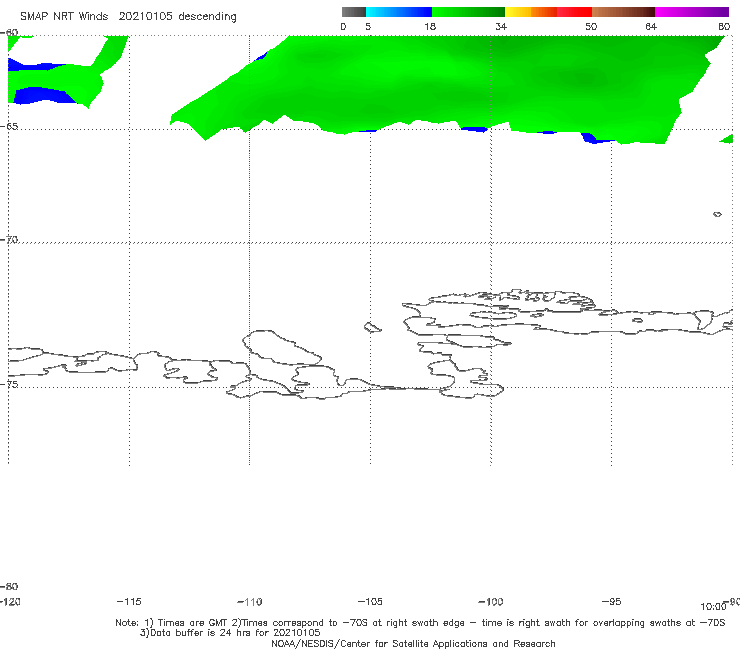Click the longitude label "-110"
740x650 pixels.
point(250,602)
